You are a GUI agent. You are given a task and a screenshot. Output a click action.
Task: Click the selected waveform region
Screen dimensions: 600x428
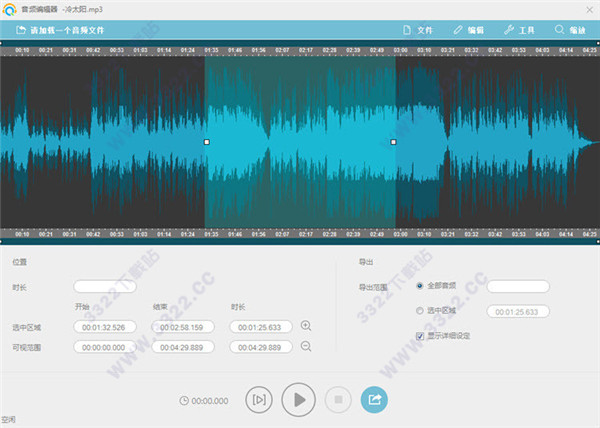coord(300,142)
